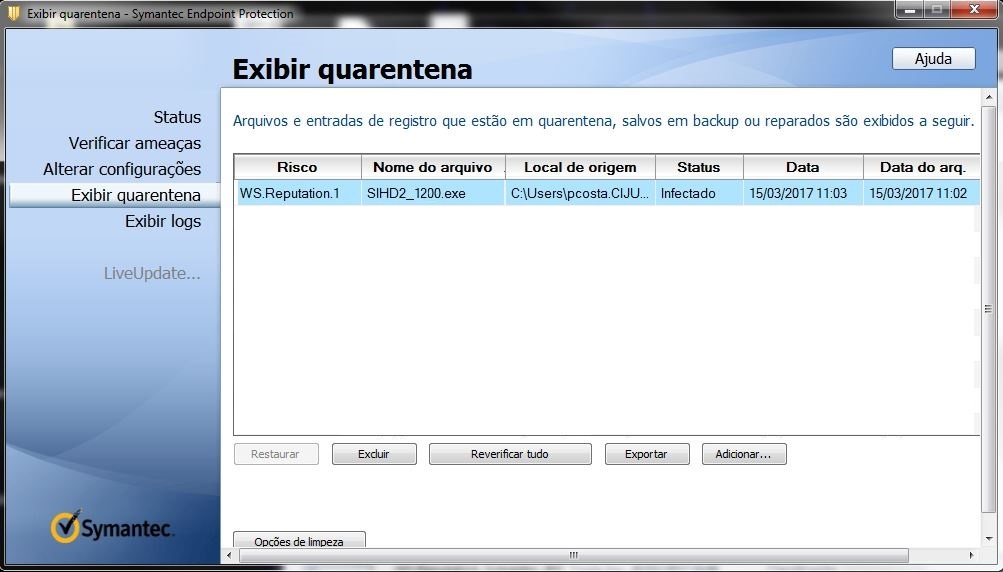Viewport: 1003px width, 572px height.
Task: Click file date cell 15/03/2017 11:02
Action: 922,193
